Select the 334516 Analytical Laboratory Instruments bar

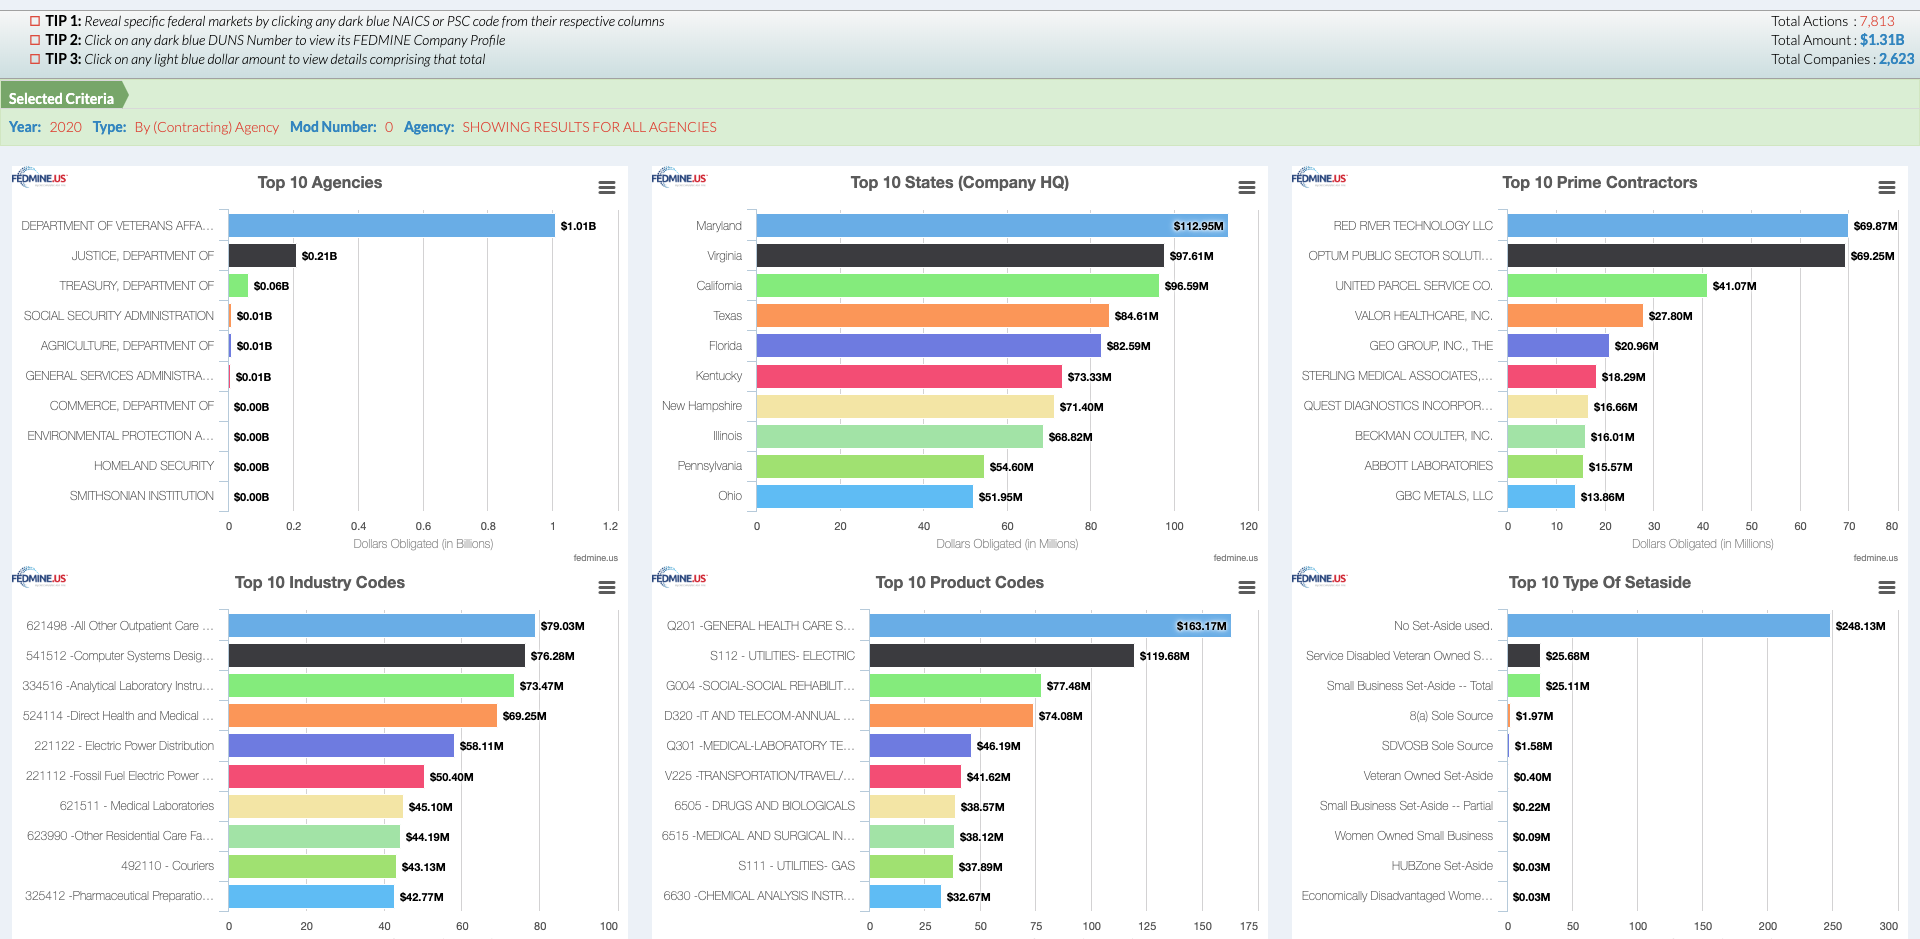(x=371, y=686)
